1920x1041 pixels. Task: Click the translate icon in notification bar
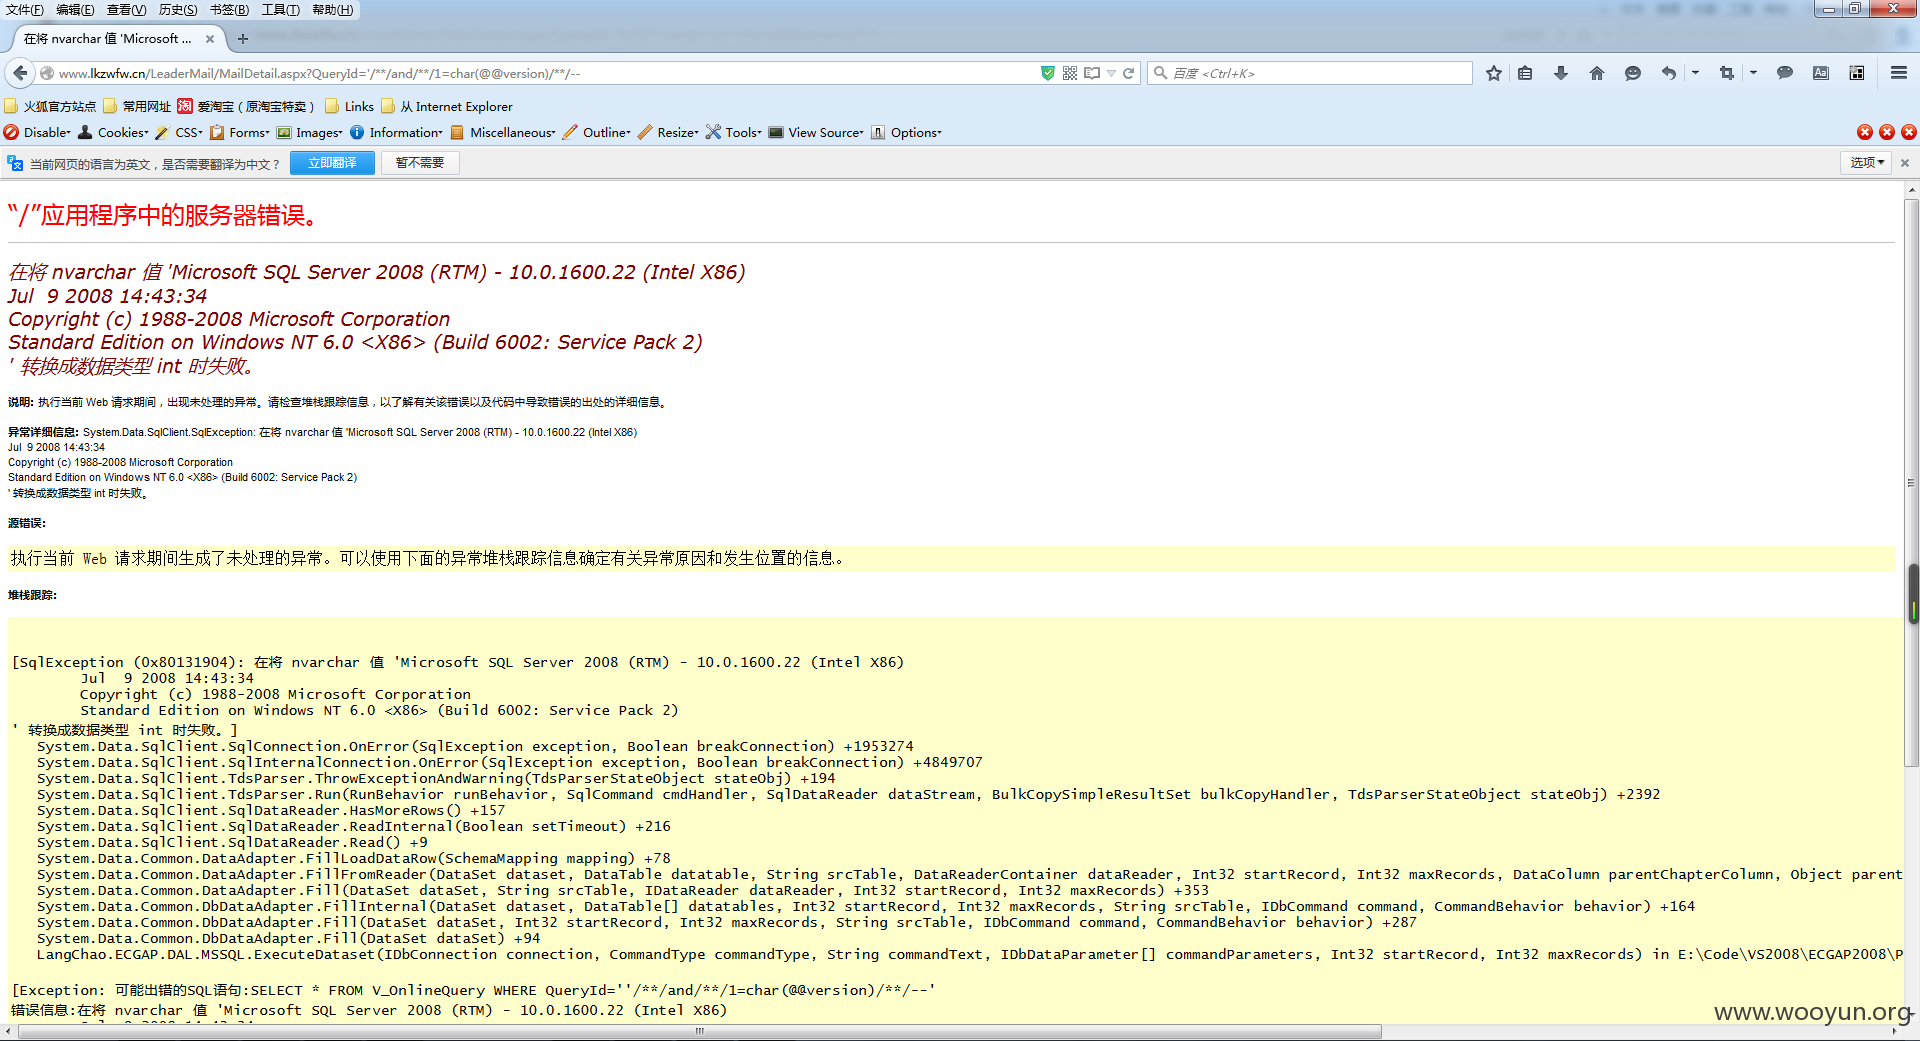pos(15,163)
